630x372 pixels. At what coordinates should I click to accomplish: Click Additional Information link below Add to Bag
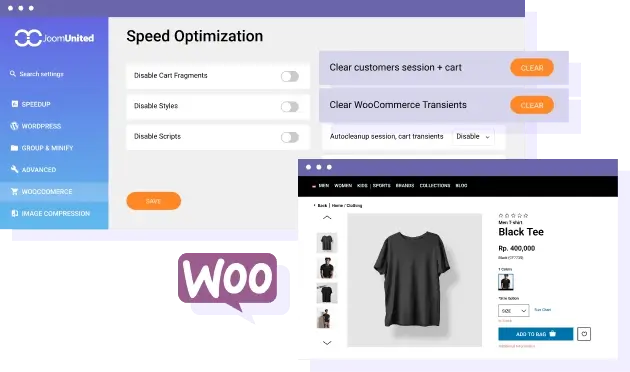point(516,346)
